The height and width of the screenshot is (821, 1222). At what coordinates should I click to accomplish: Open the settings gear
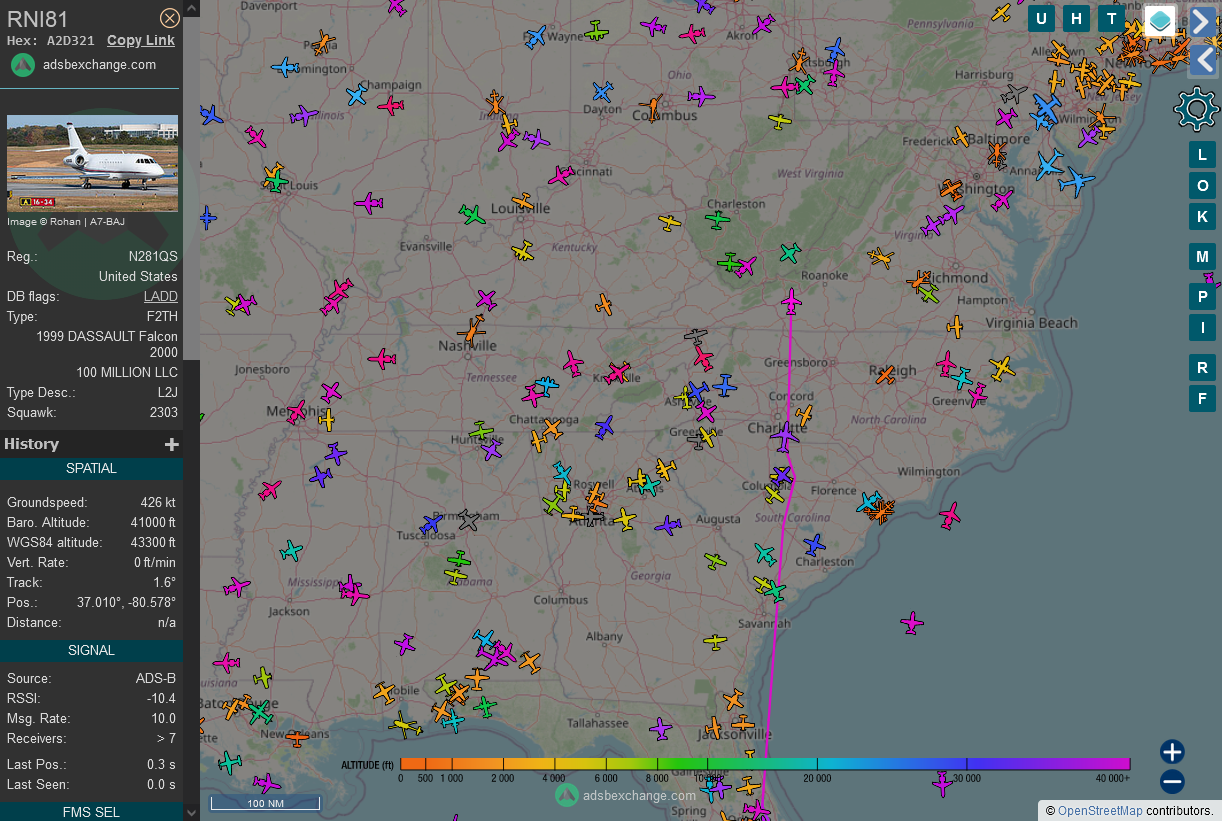pos(1196,109)
